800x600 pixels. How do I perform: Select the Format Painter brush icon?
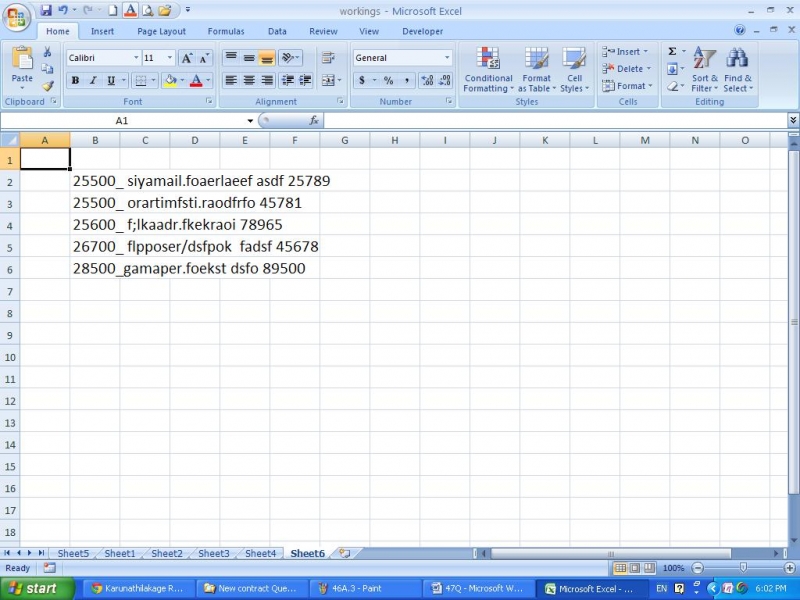coord(48,87)
